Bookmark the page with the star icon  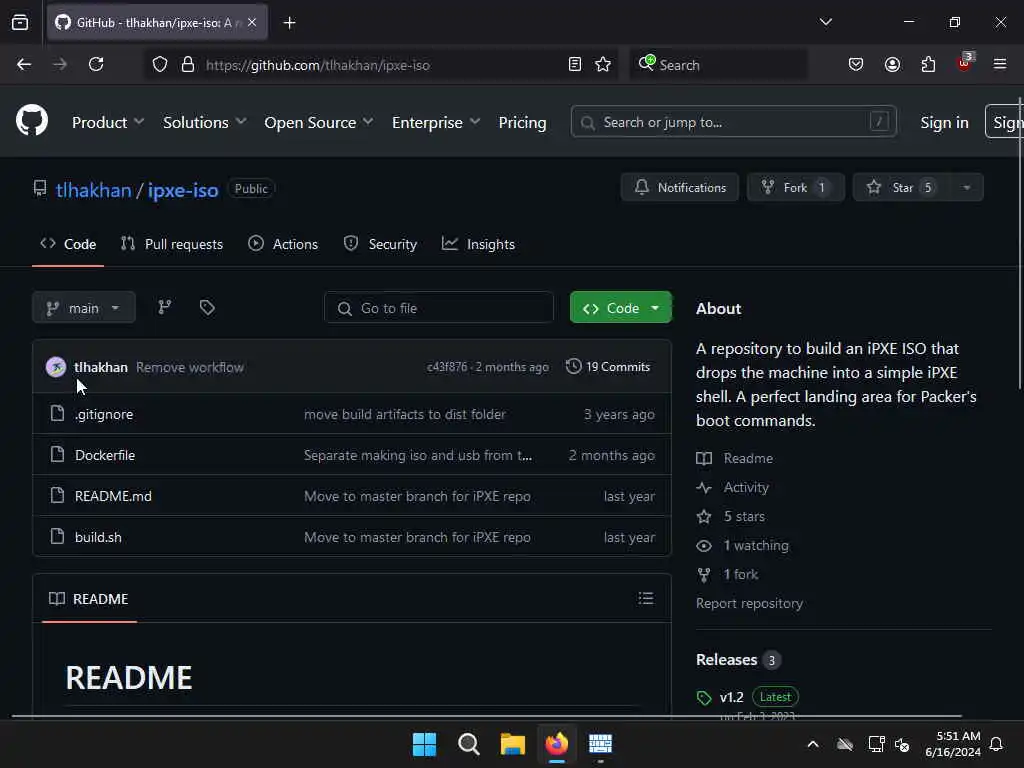click(603, 65)
